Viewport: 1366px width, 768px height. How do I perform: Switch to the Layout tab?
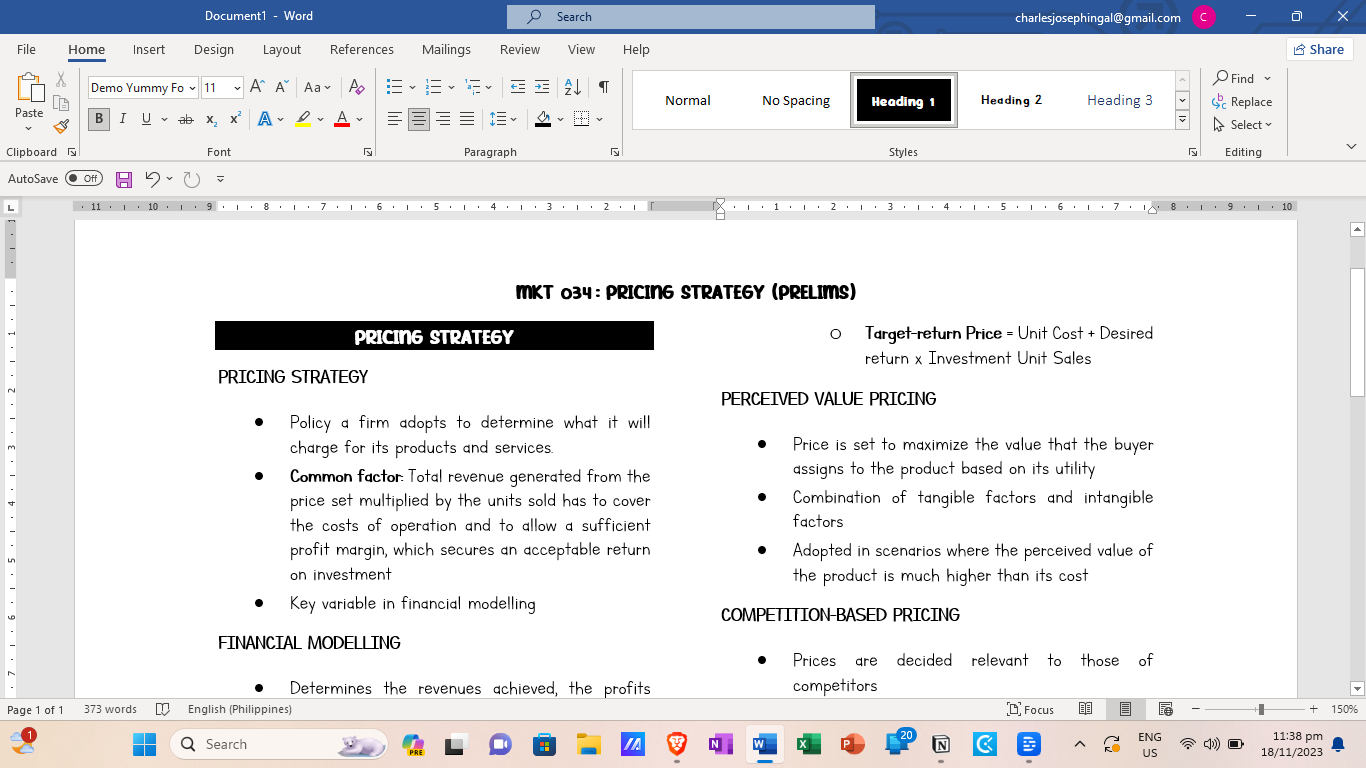pyautogui.click(x=282, y=49)
